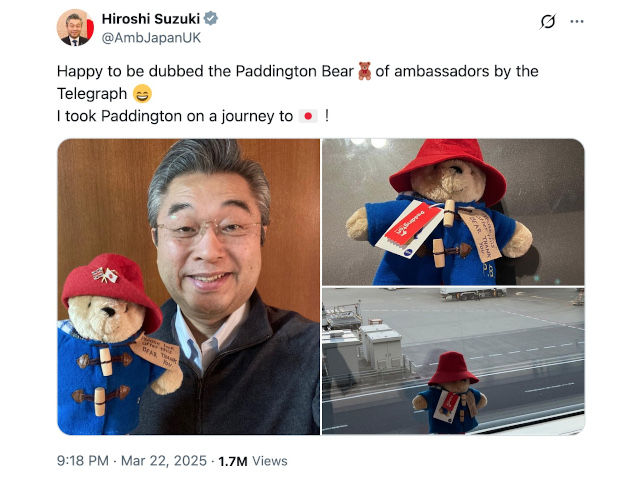
Task: Click the 9:18 PM timestamp
Action: pyautogui.click(x=83, y=461)
